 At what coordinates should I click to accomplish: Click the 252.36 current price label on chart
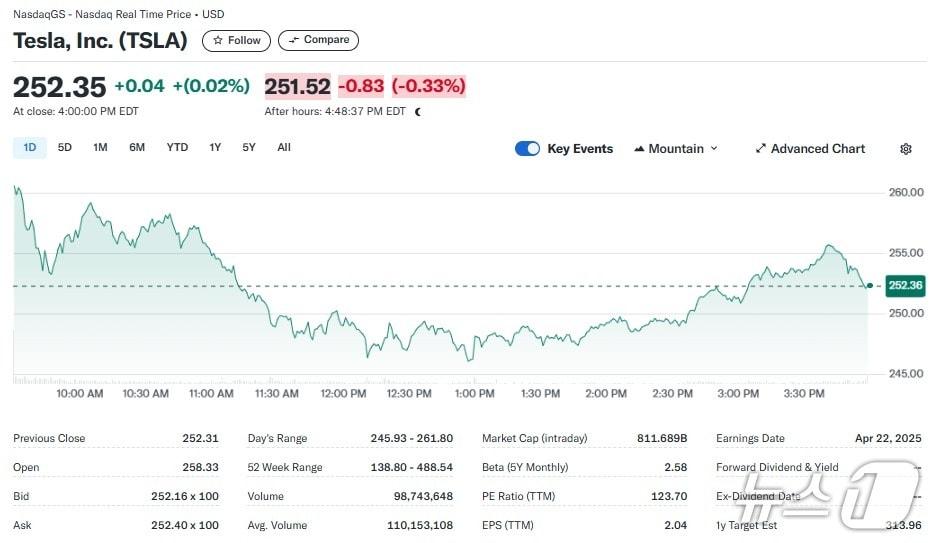click(x=904, y=286)
